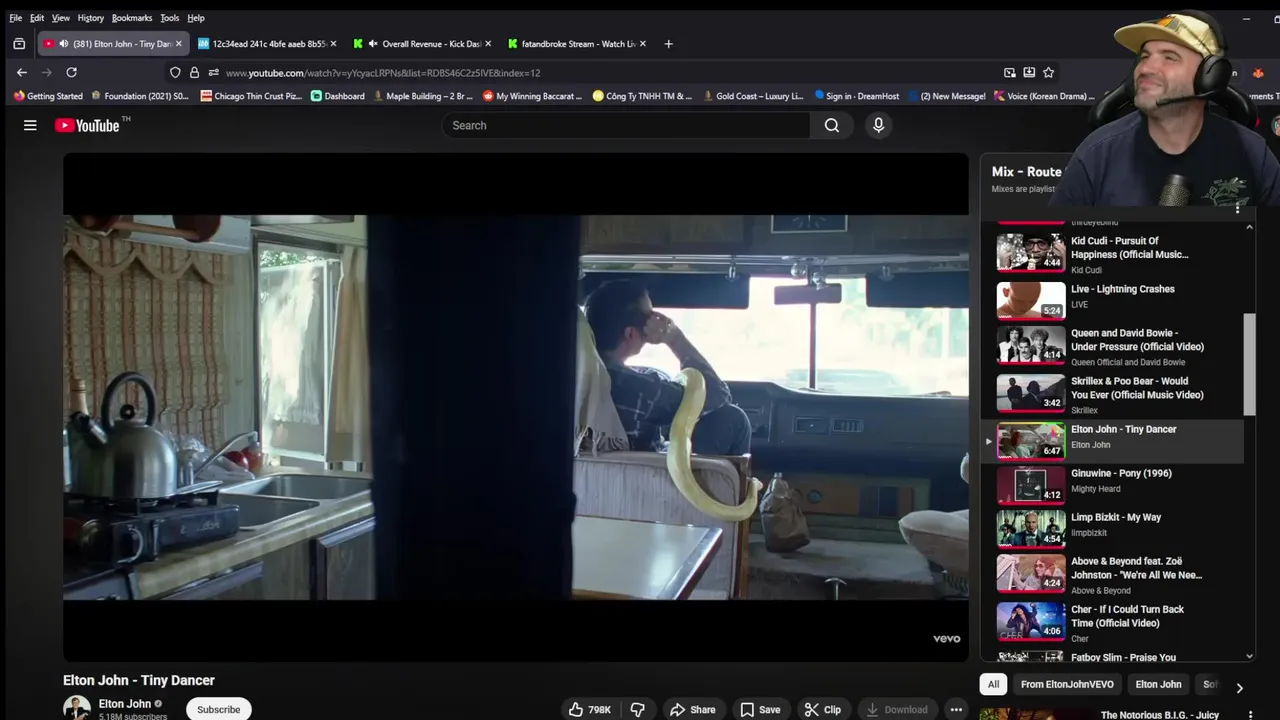The height and width of the screenshot is (720, 1280).
Task: Open the File menu
Action: [16, 18]
